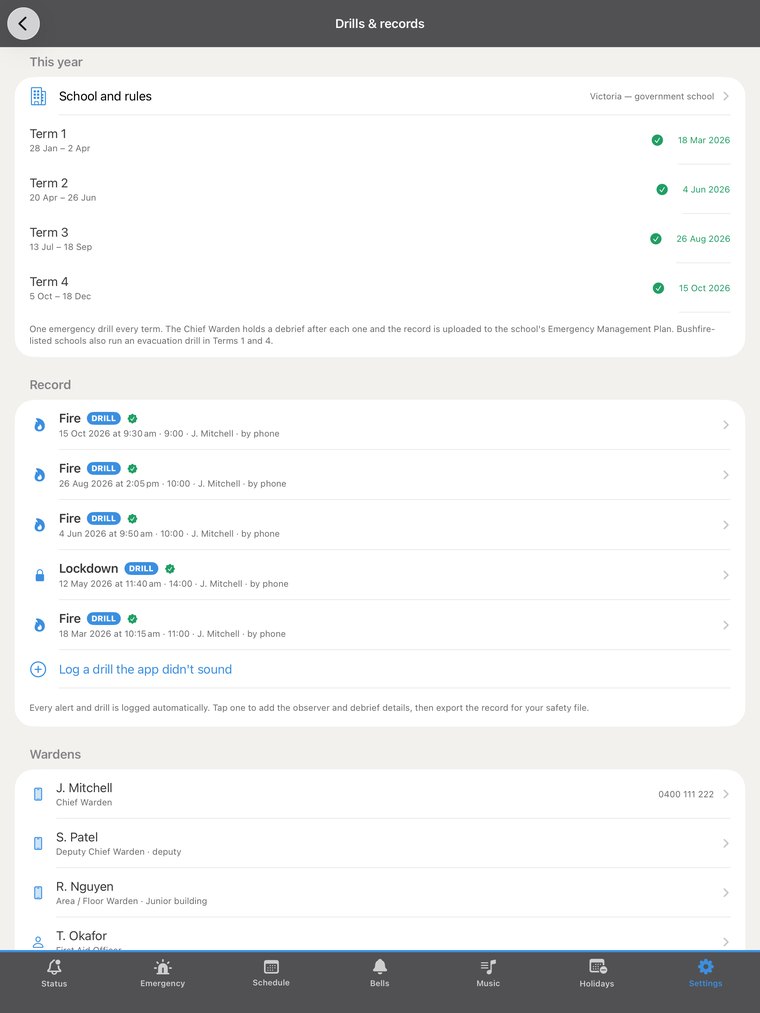Open the Music tab icon
This screenshot has height=1013, width=760.
pos(488,967)
